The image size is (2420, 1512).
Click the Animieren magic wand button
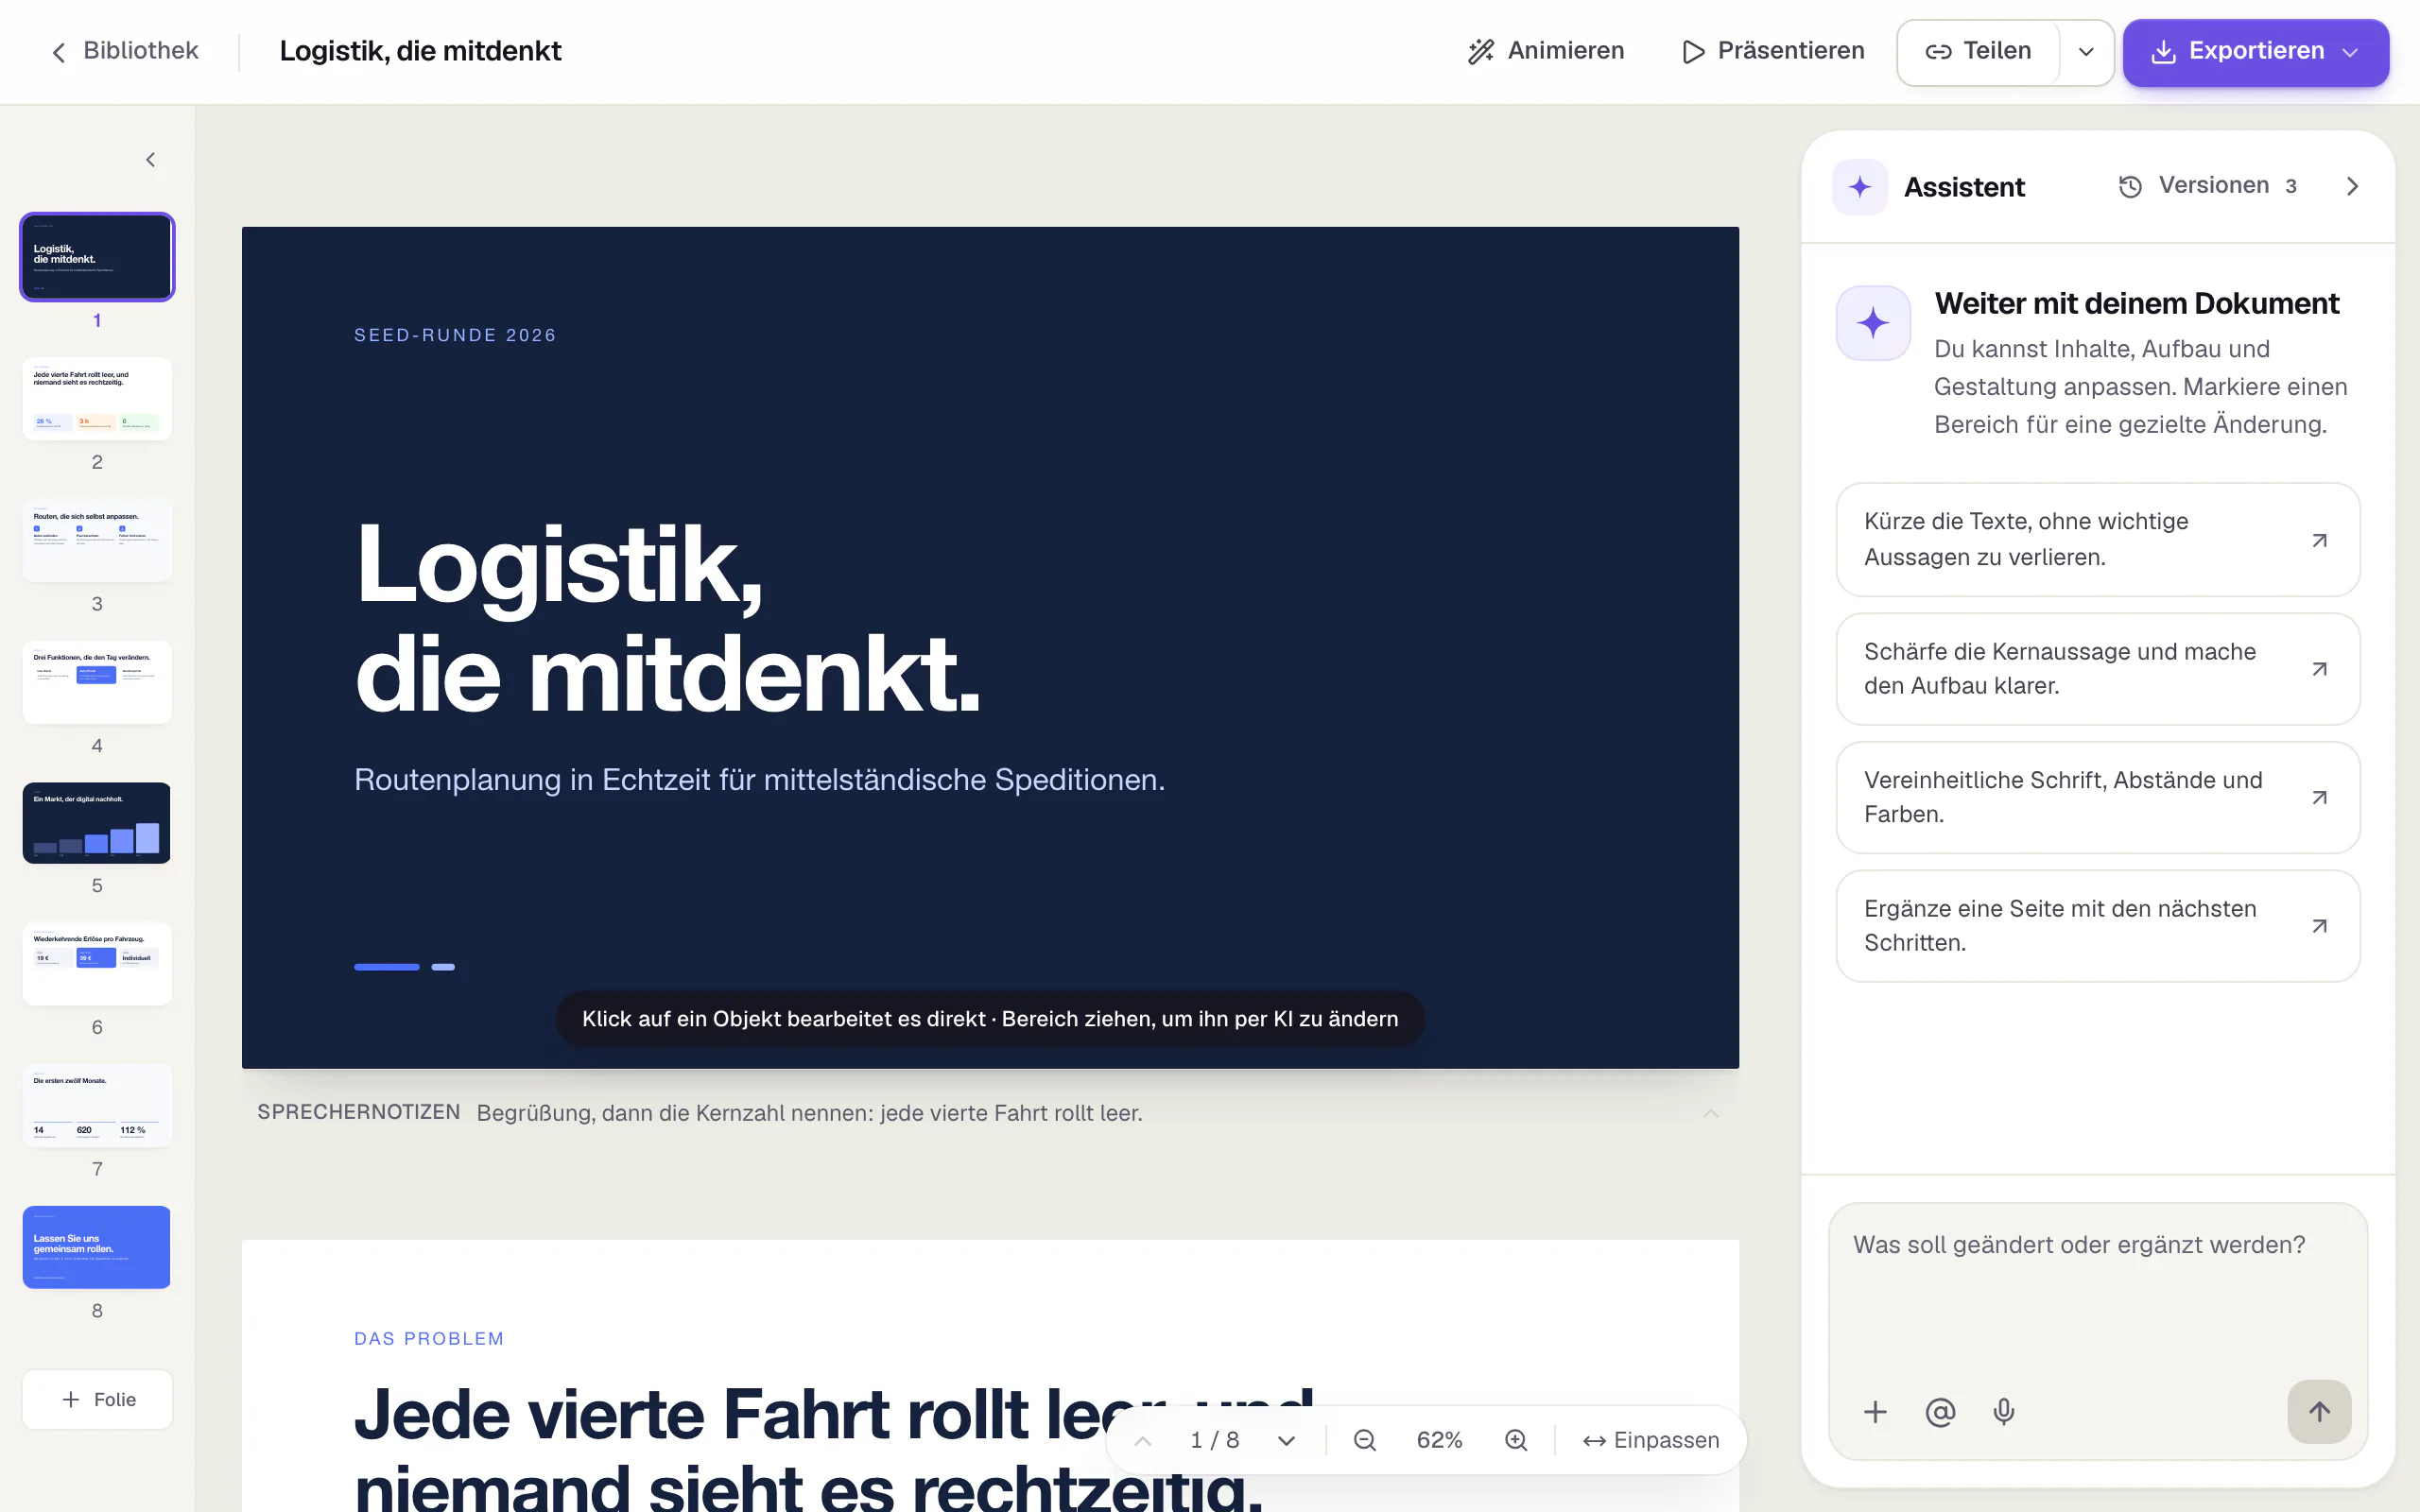click(x=1546, y=51)
